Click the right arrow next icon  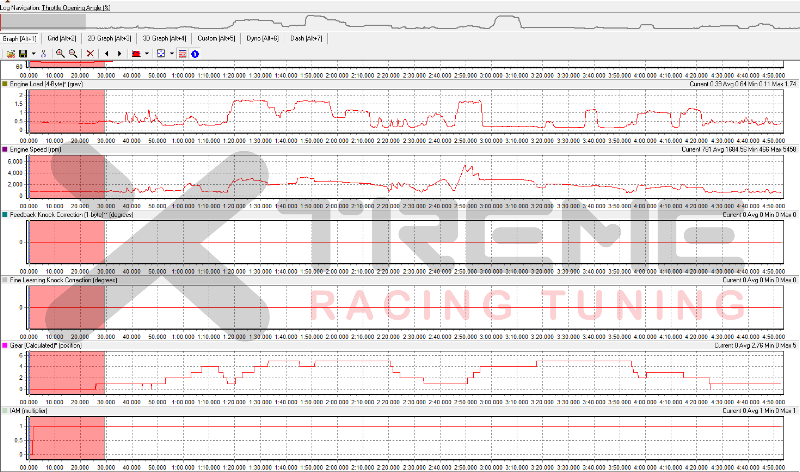pos(120,52)
